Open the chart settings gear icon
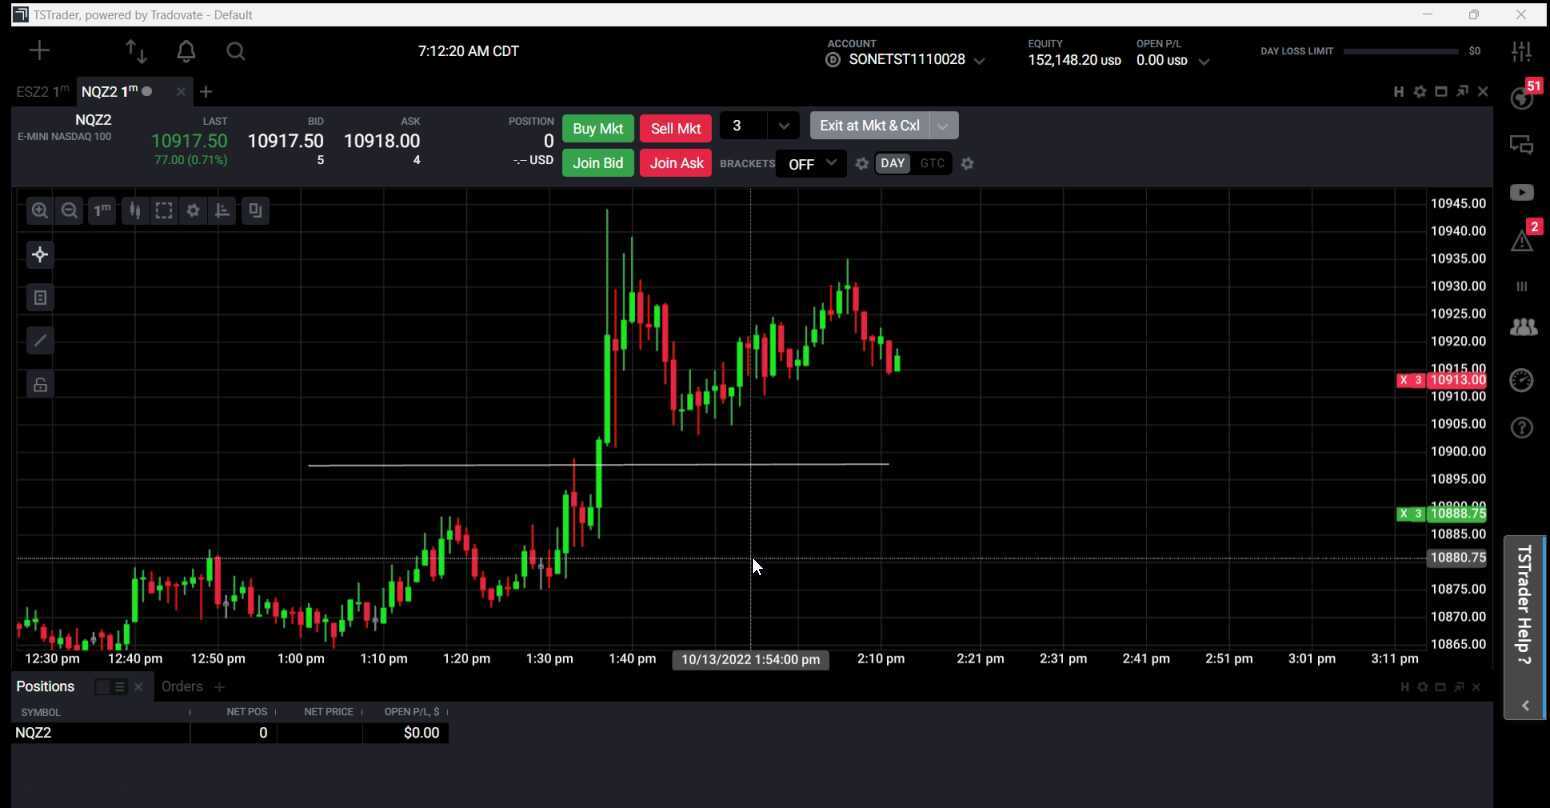 (193, 210)
